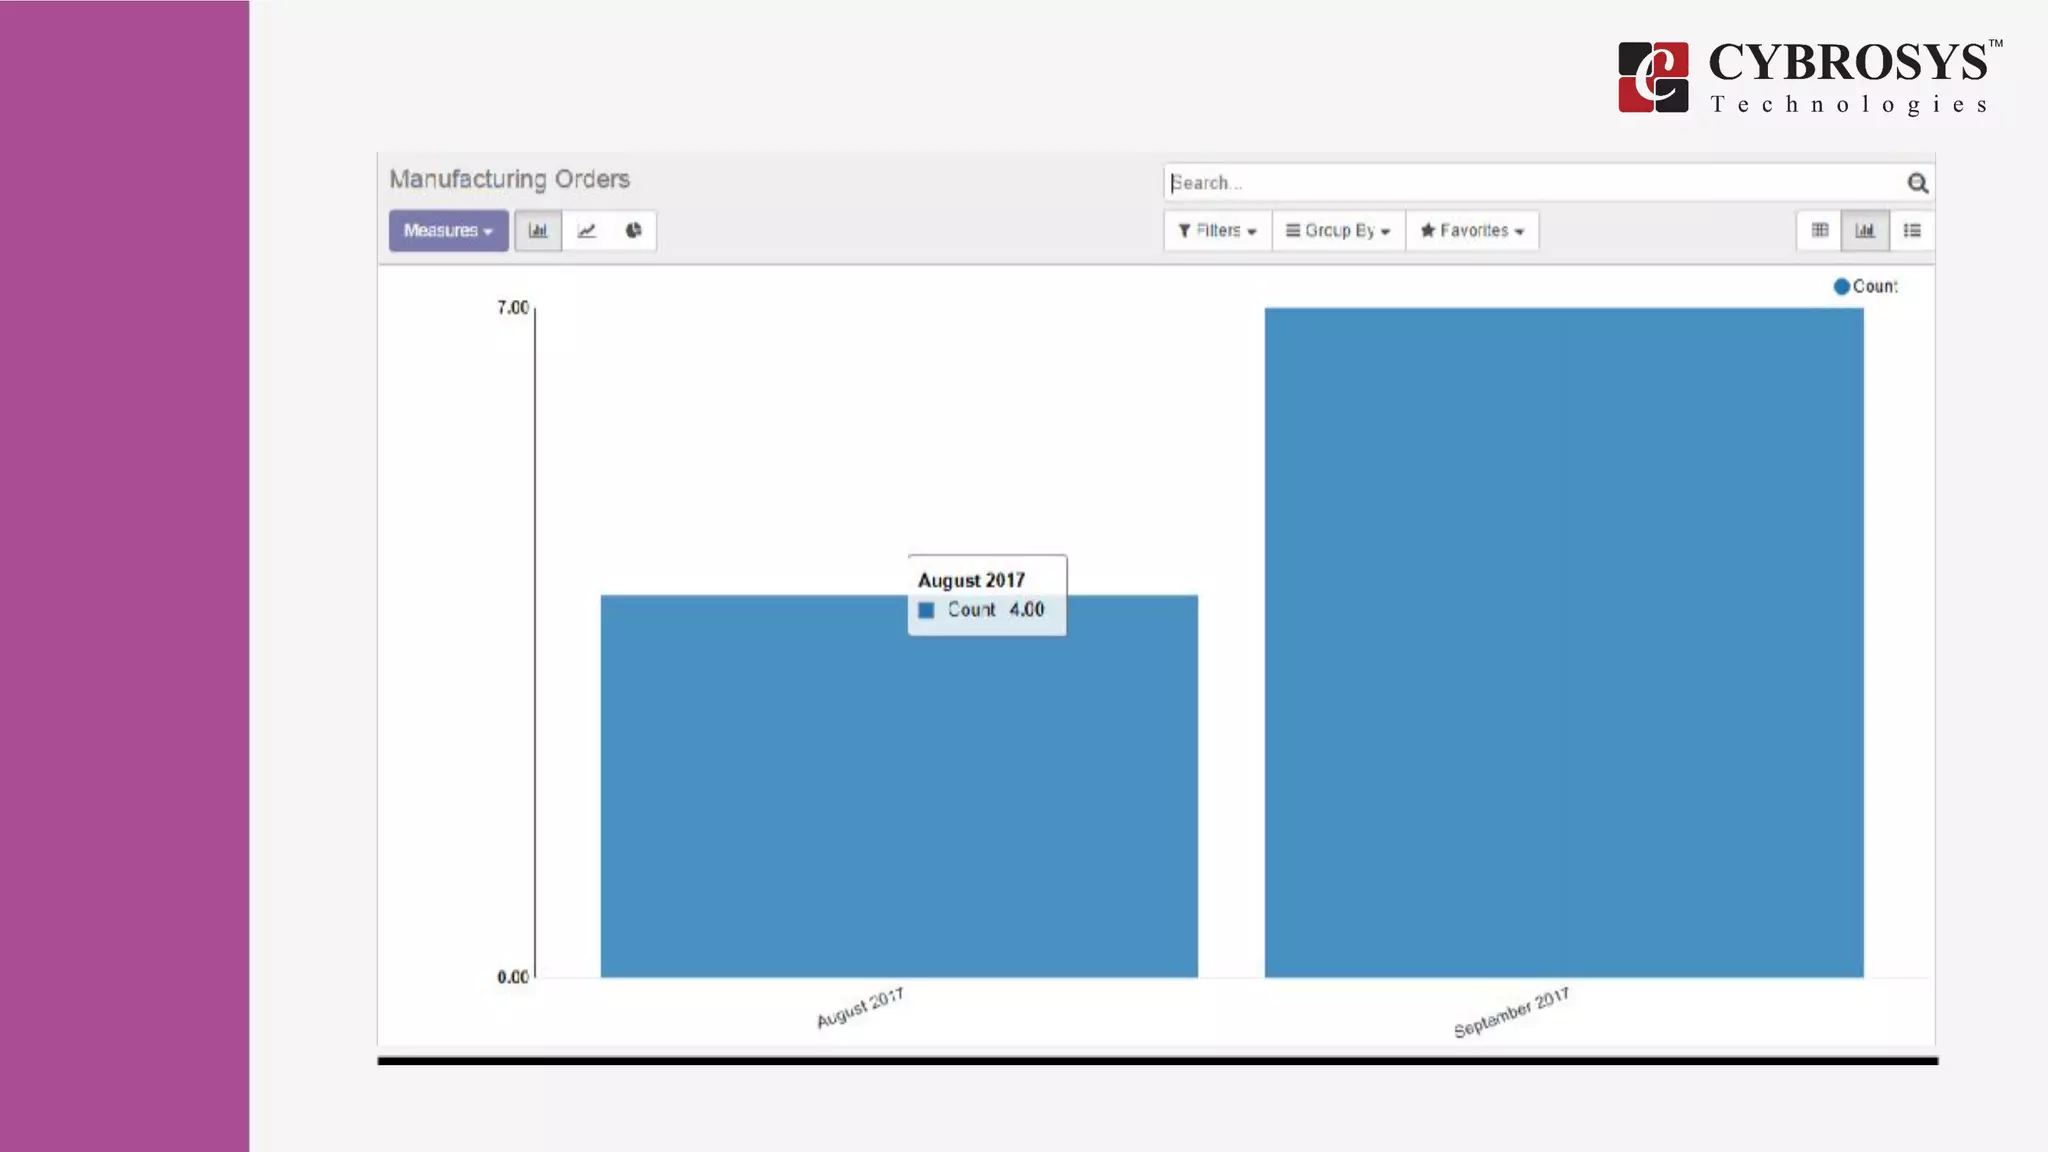Switch to bar chart mode

point(538,231)
